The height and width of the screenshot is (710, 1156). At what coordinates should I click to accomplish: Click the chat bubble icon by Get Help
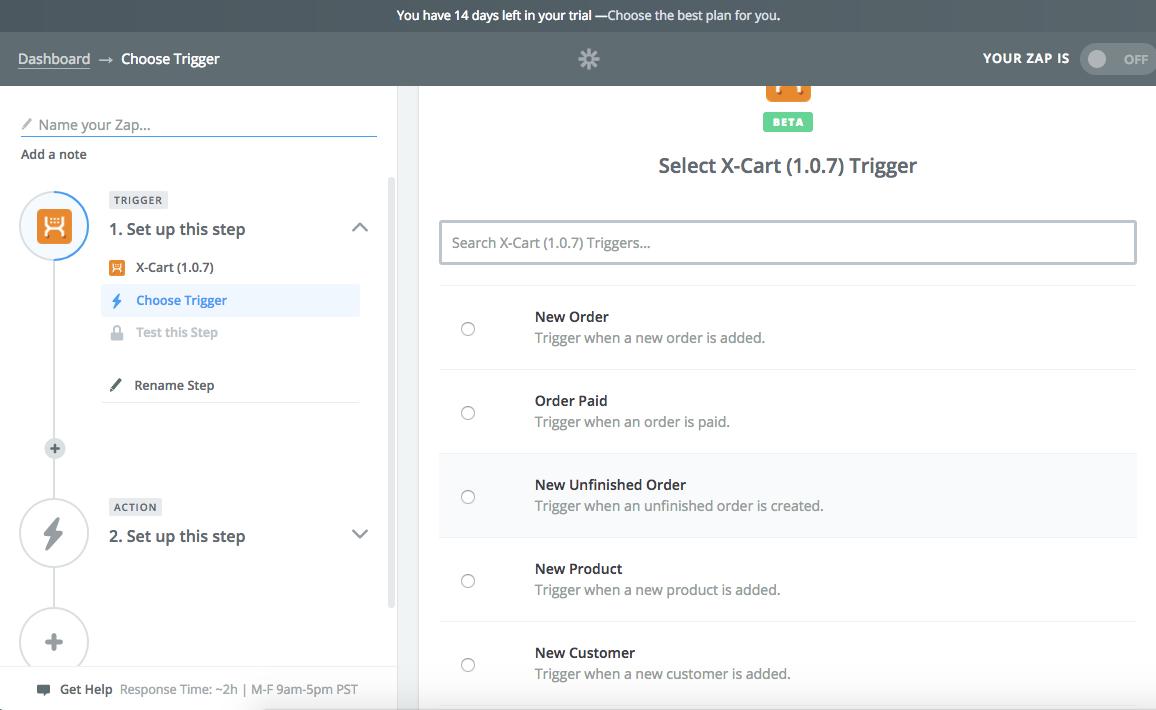click(43, 690)
